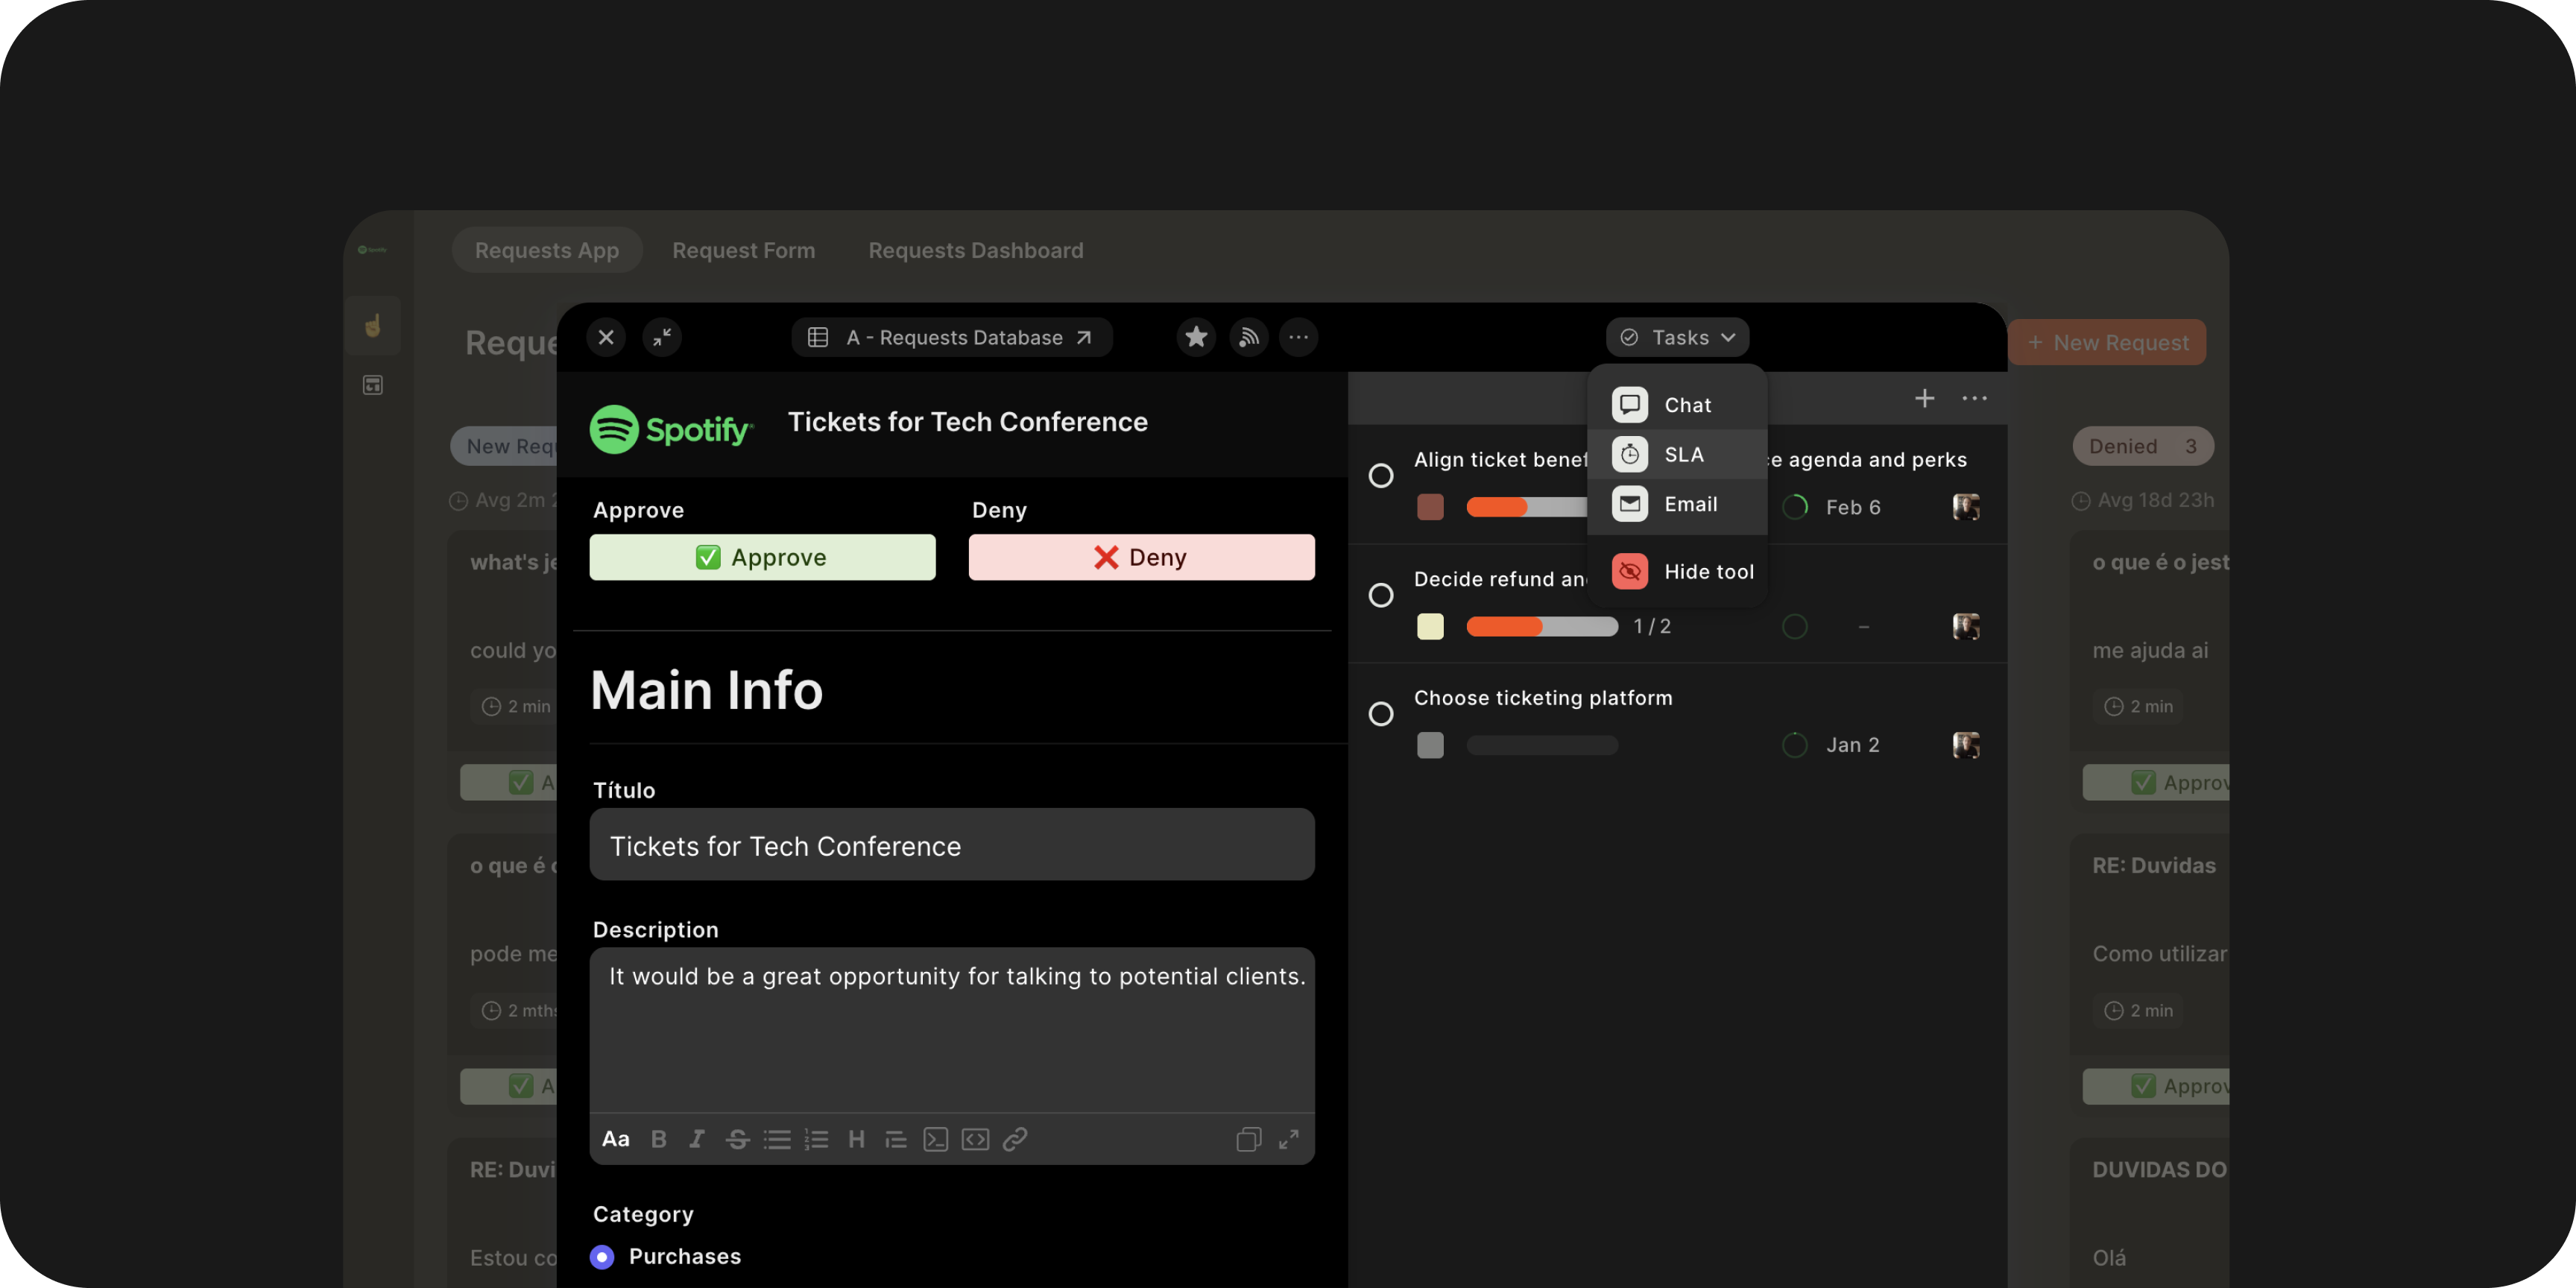Insert a link with the link icon
This screenshot has width=2576, height=1288.
click(x=1015, y=1139)
